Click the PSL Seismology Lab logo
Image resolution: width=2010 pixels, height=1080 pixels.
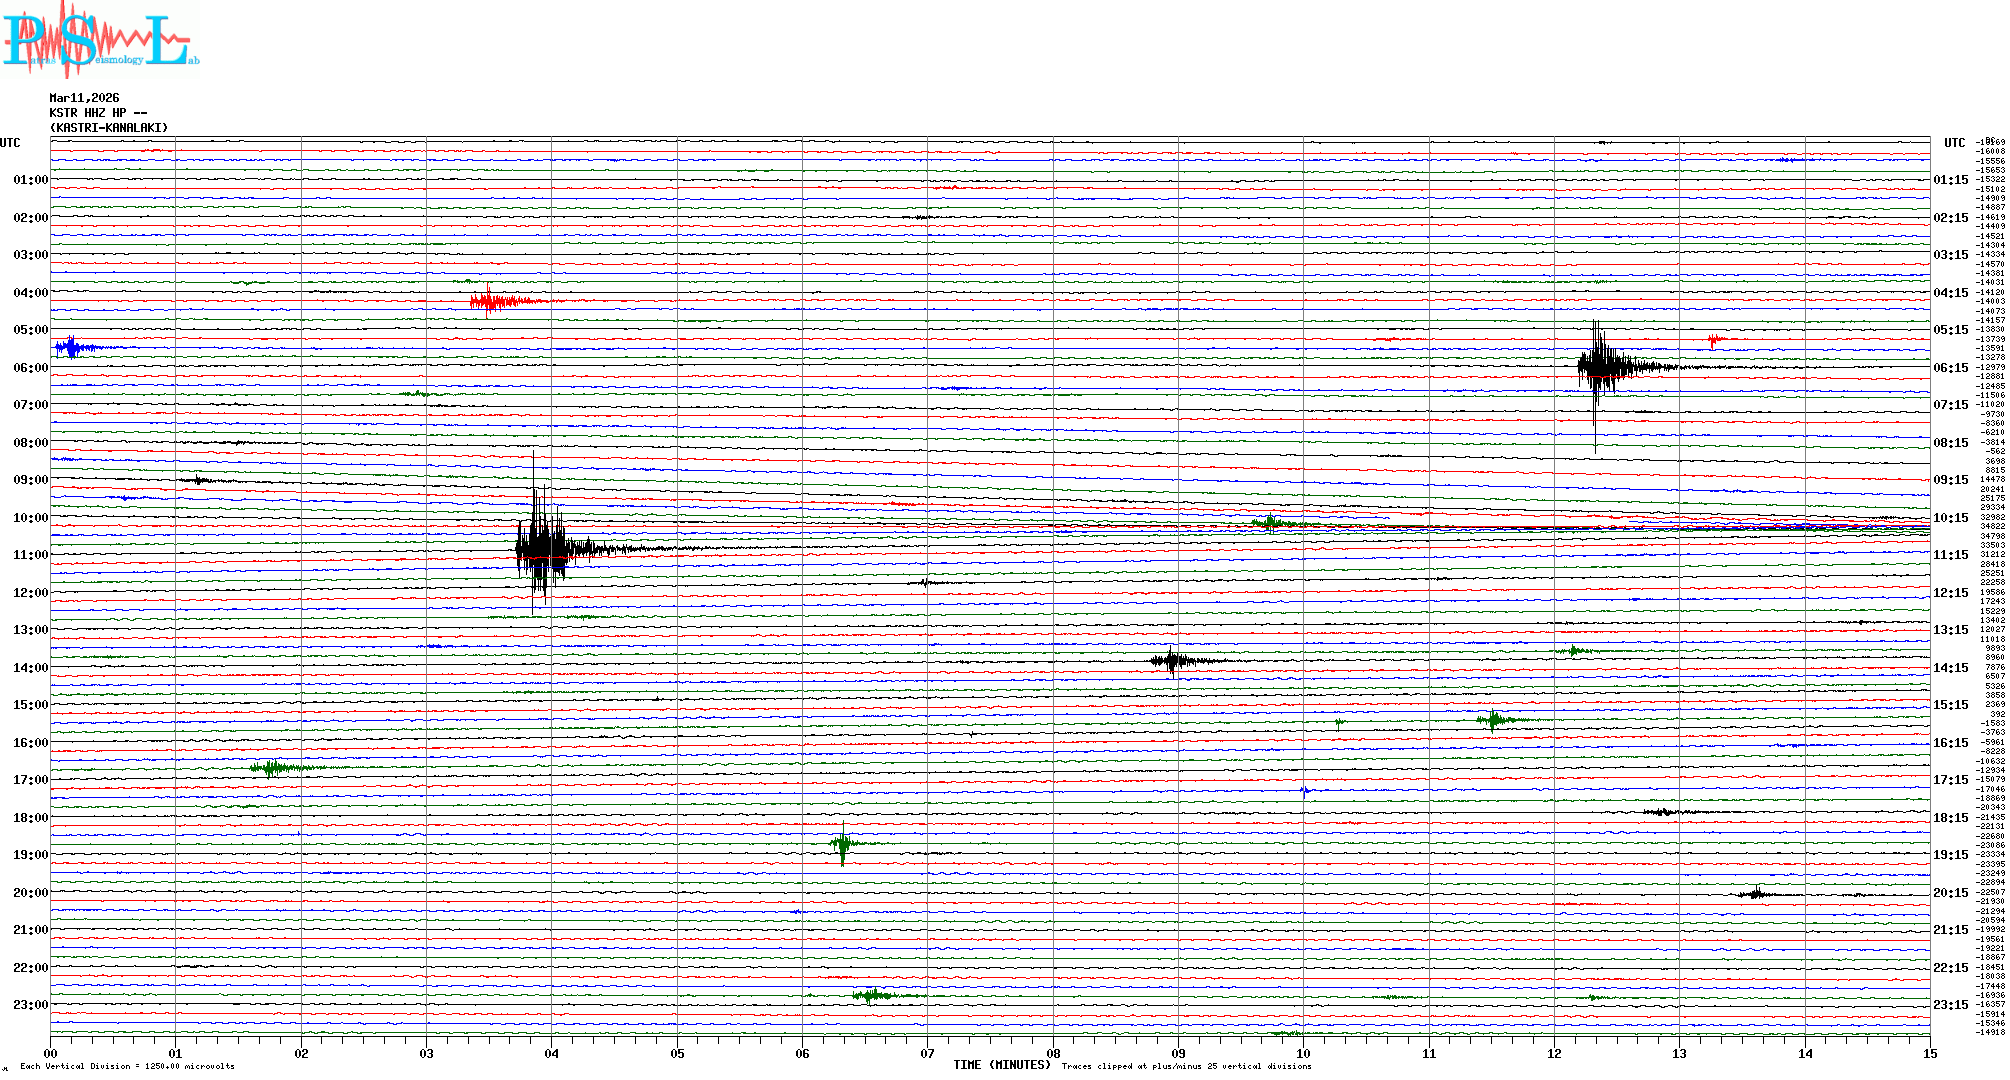click(100, 40)
